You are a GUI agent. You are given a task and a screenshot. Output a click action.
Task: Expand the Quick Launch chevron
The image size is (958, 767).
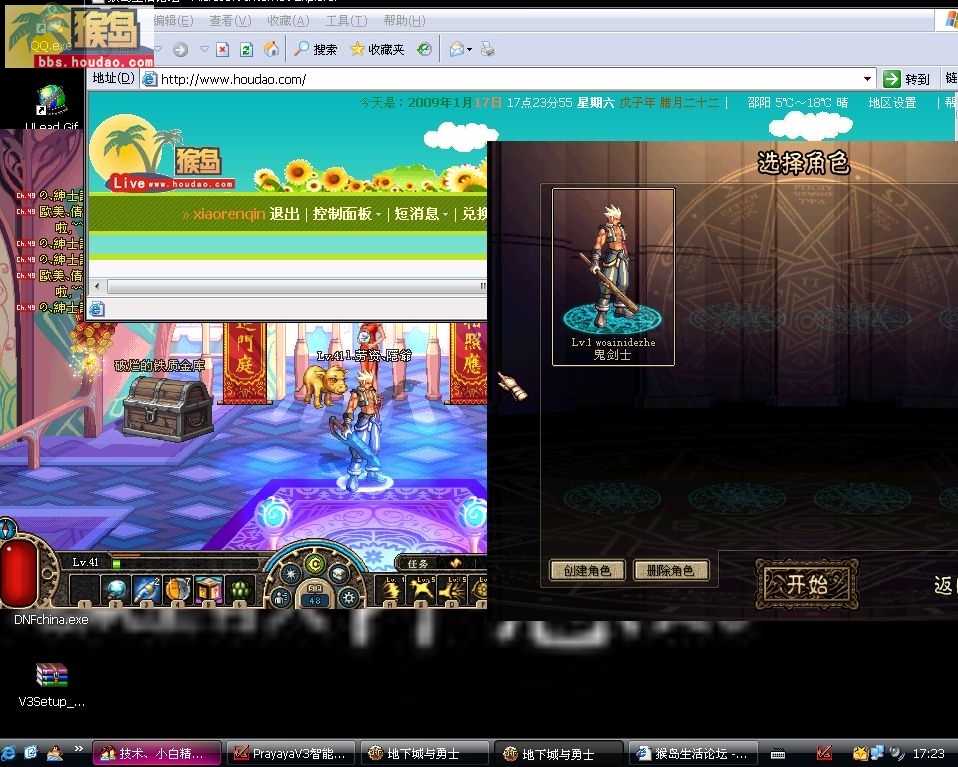[x=79, y=749]
